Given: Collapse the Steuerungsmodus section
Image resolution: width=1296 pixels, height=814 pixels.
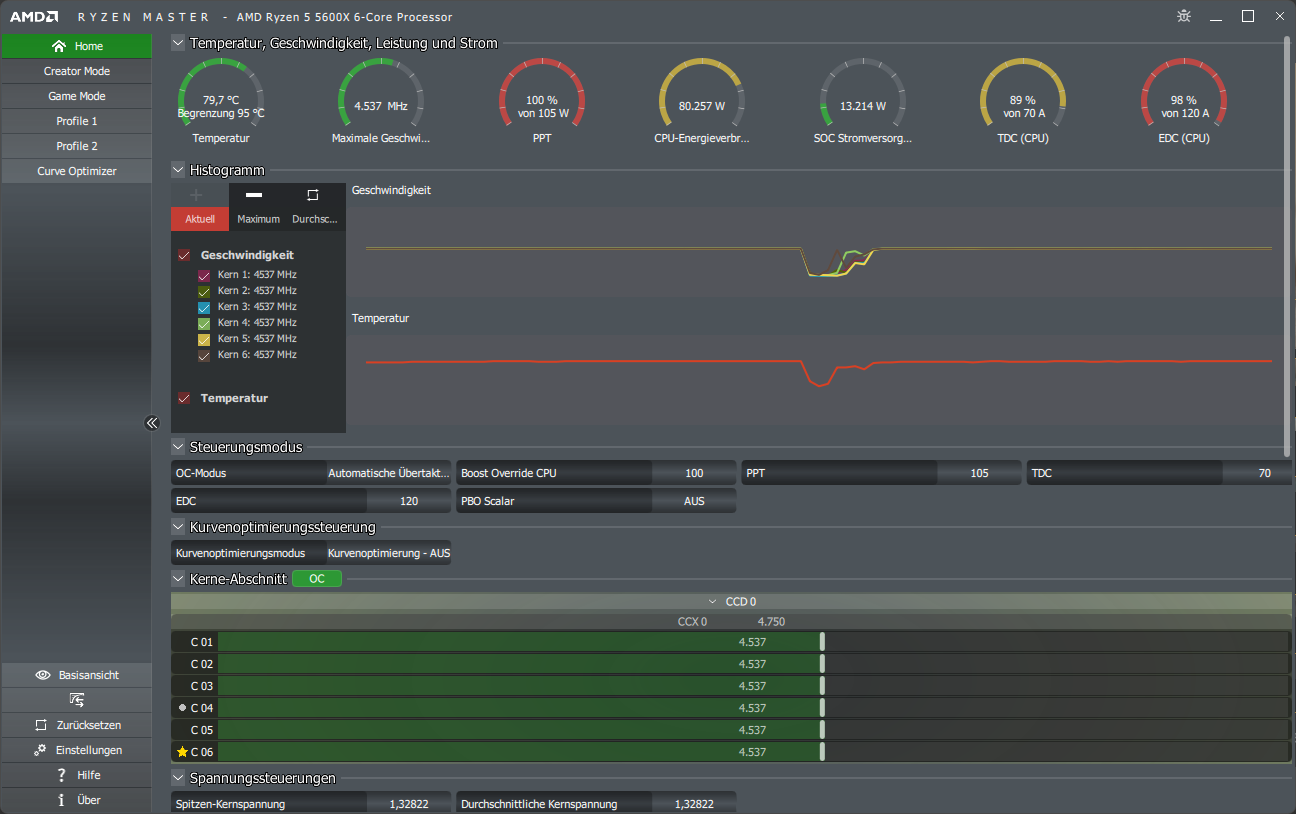Looking at the screenshot, I should pos(178,447).
